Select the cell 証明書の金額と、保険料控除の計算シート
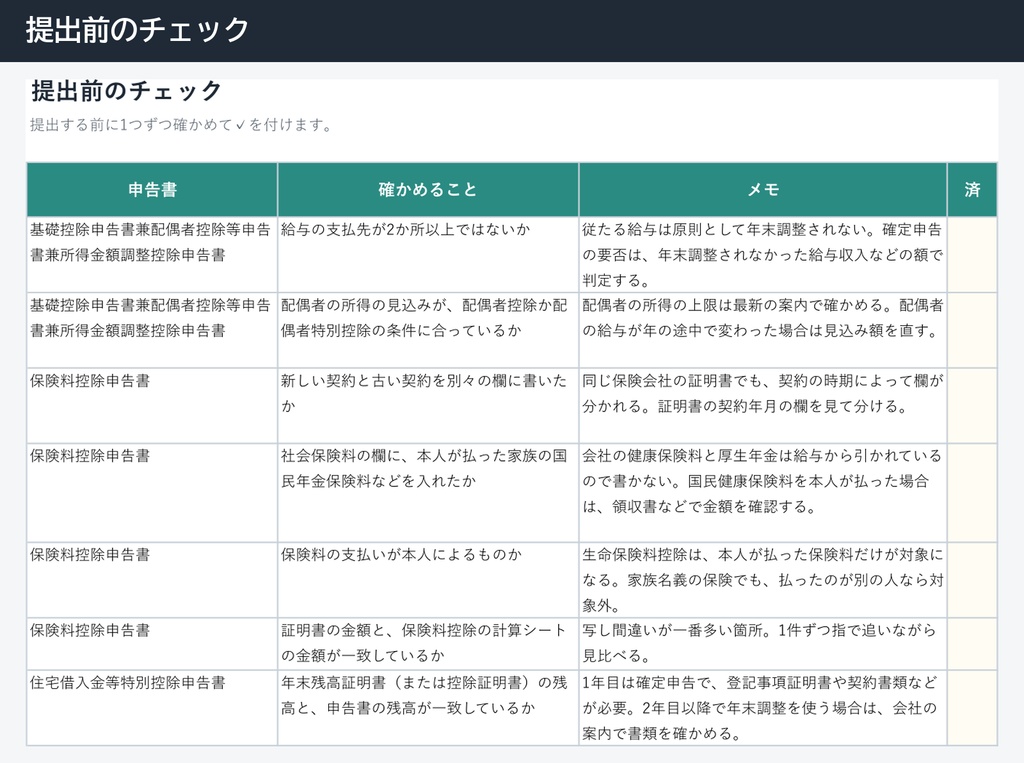Screen dimensions: 1024x763 coord(428,643)
